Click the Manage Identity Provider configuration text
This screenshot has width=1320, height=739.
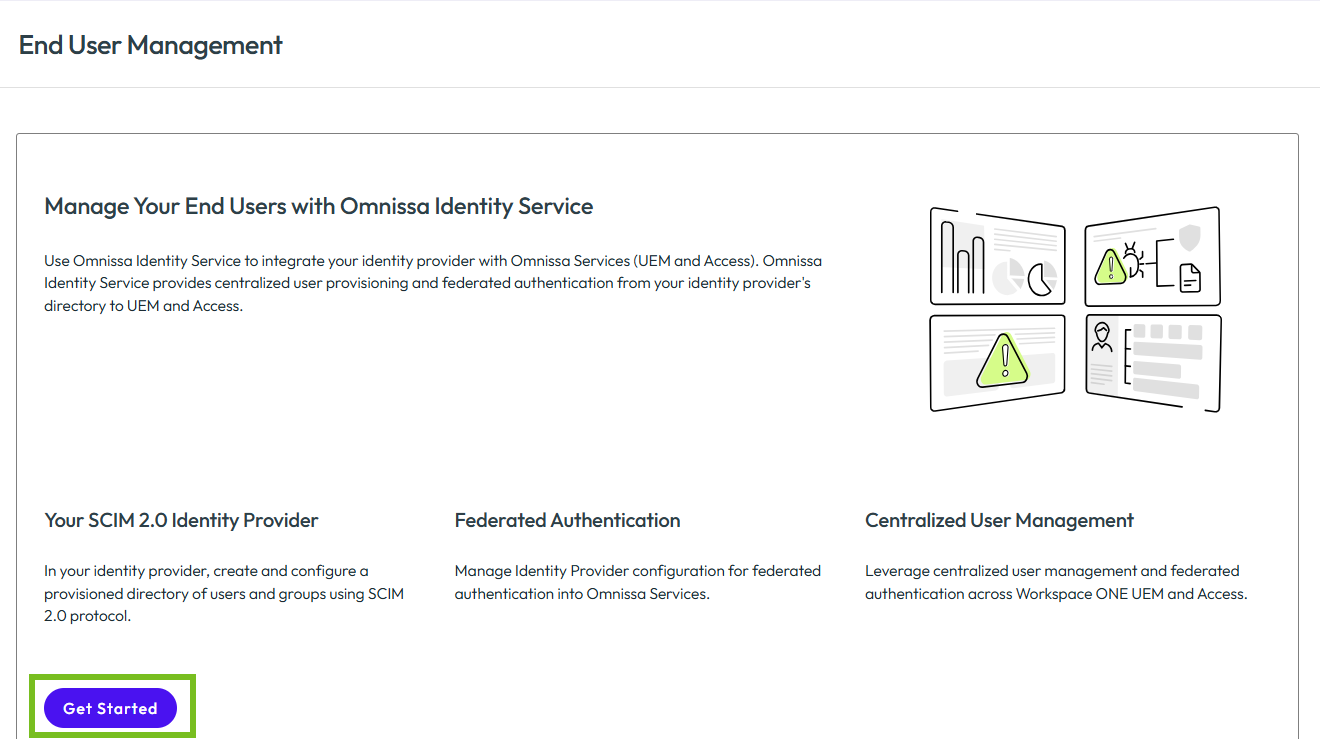(638, 582)
